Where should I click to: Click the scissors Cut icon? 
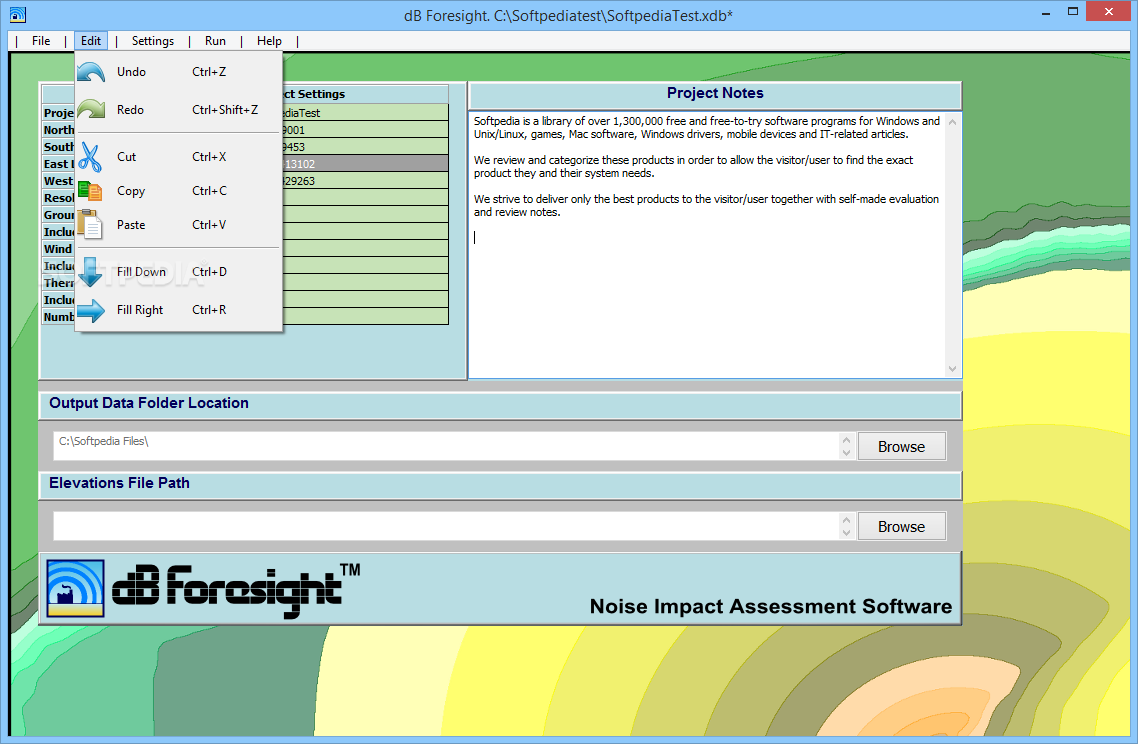pos(90,157)
